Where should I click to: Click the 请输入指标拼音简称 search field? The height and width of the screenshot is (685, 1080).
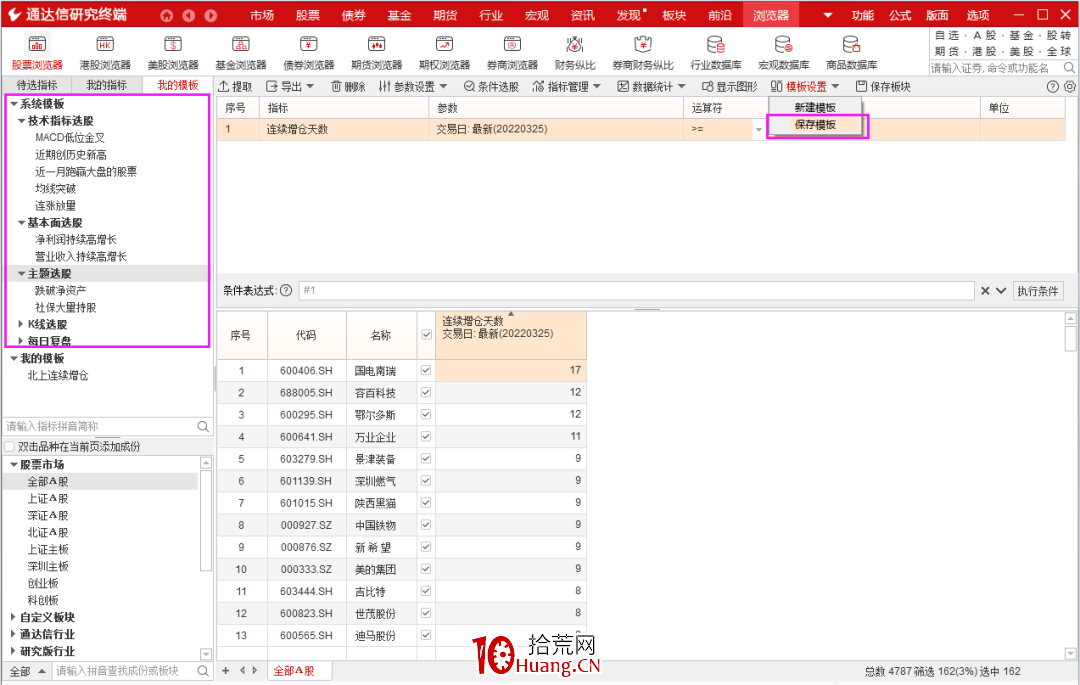100,426
